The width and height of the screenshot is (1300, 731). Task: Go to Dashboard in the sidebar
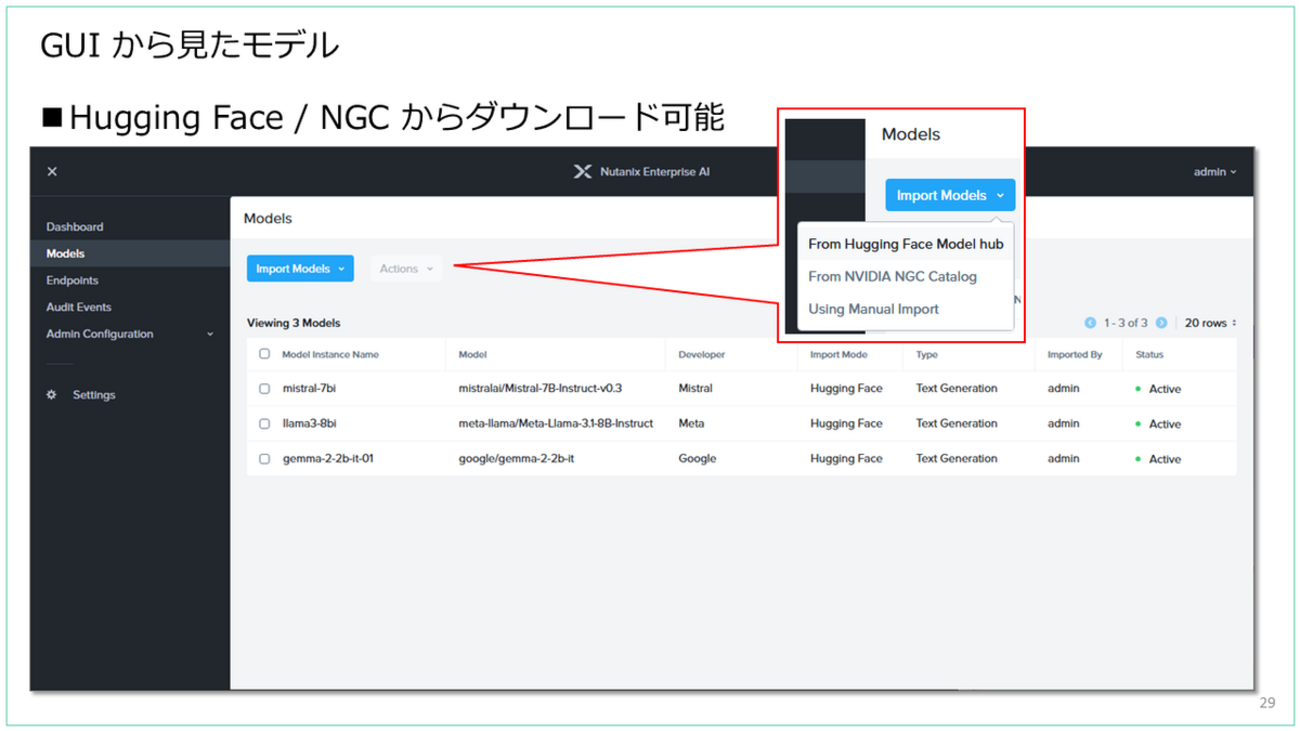[x=74, y=227]
